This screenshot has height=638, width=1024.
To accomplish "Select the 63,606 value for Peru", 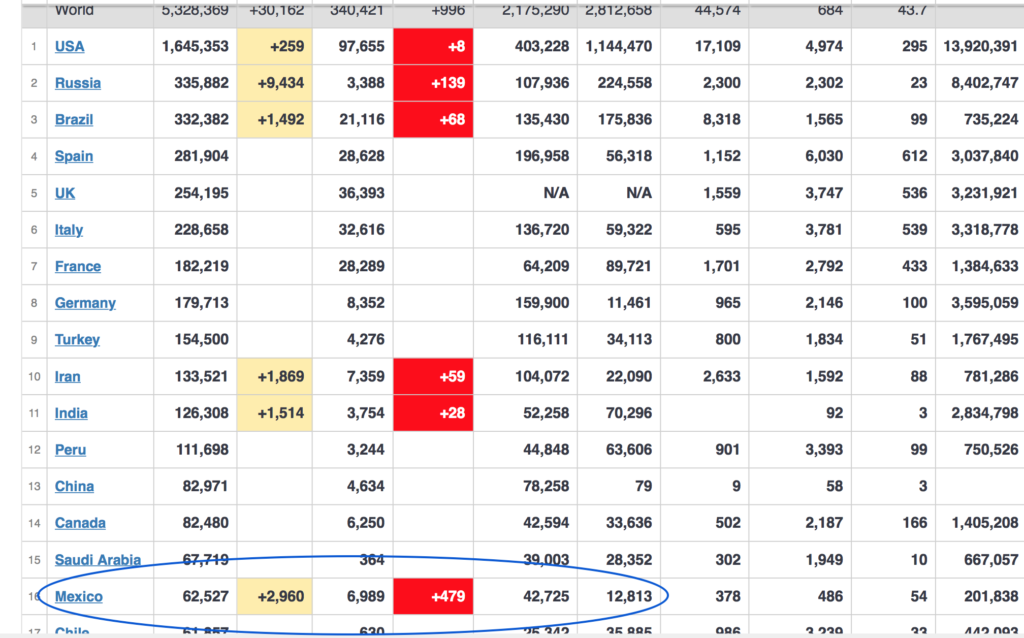I will [629, 450].
